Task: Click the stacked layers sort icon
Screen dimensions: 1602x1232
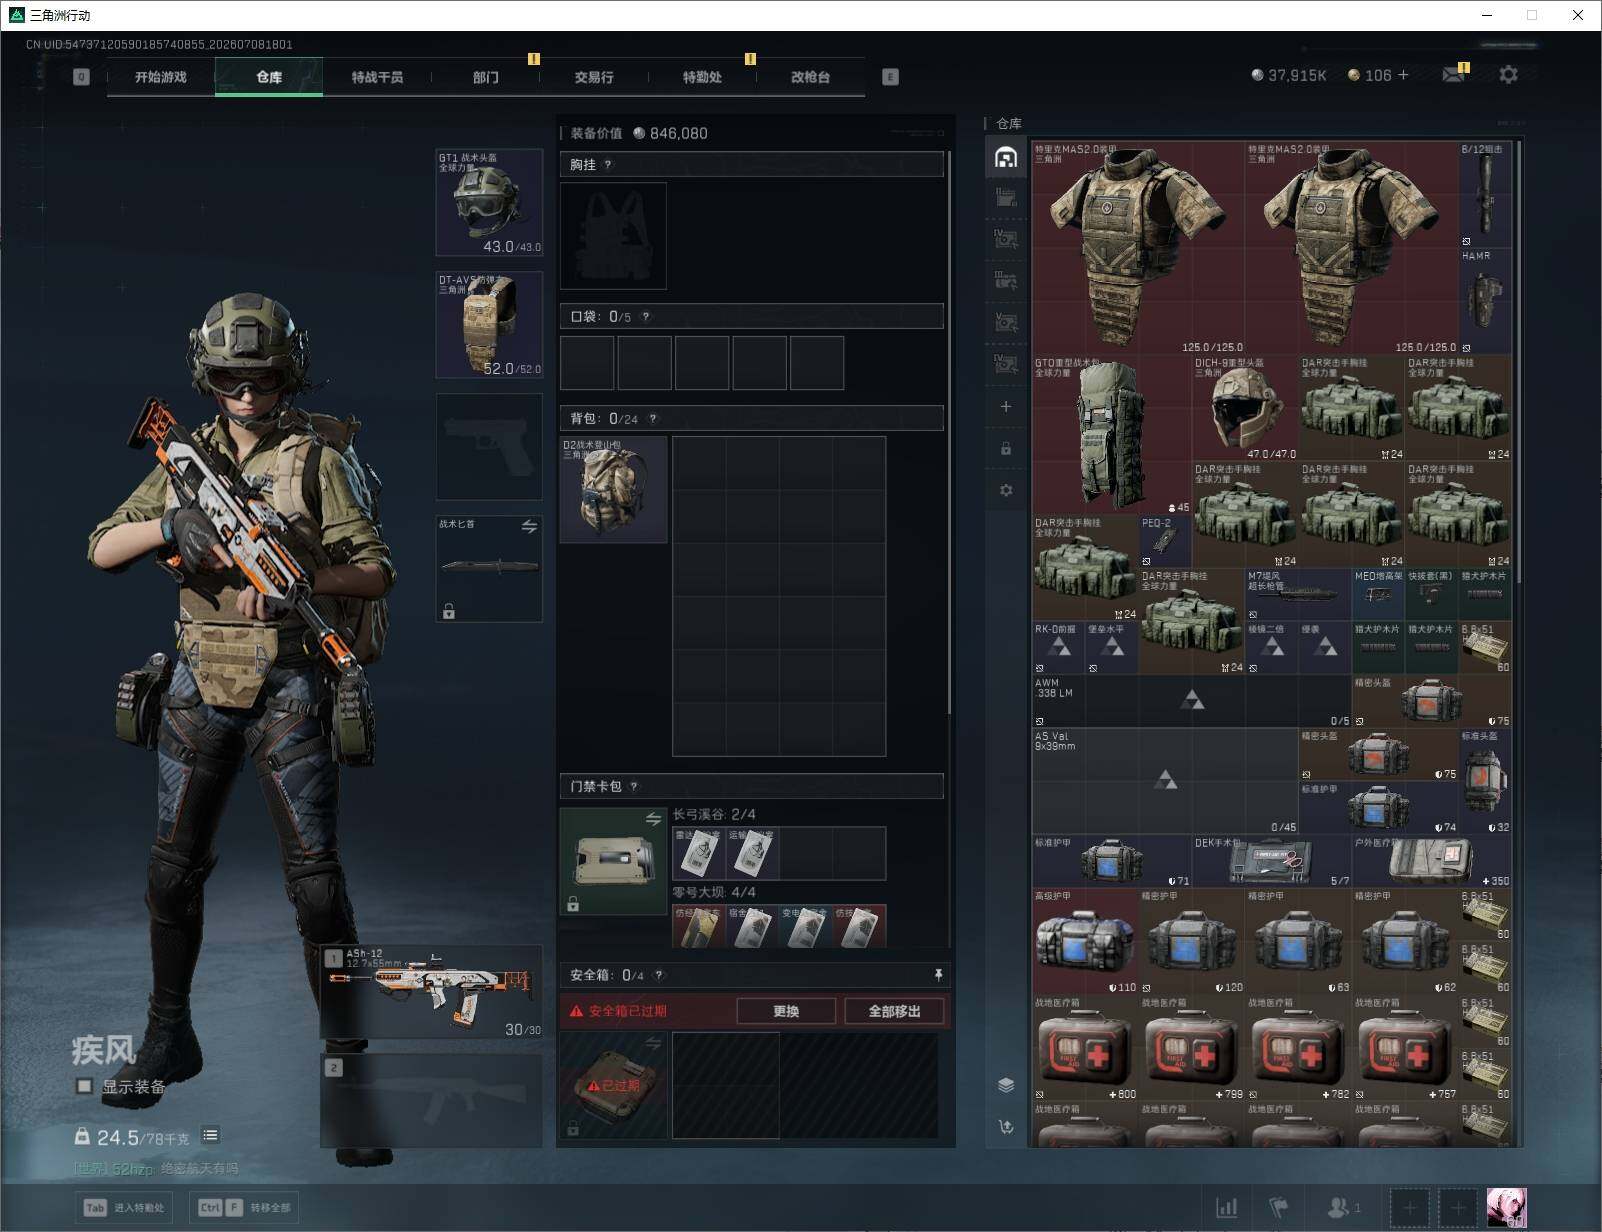Action: pos(1006,1085)
